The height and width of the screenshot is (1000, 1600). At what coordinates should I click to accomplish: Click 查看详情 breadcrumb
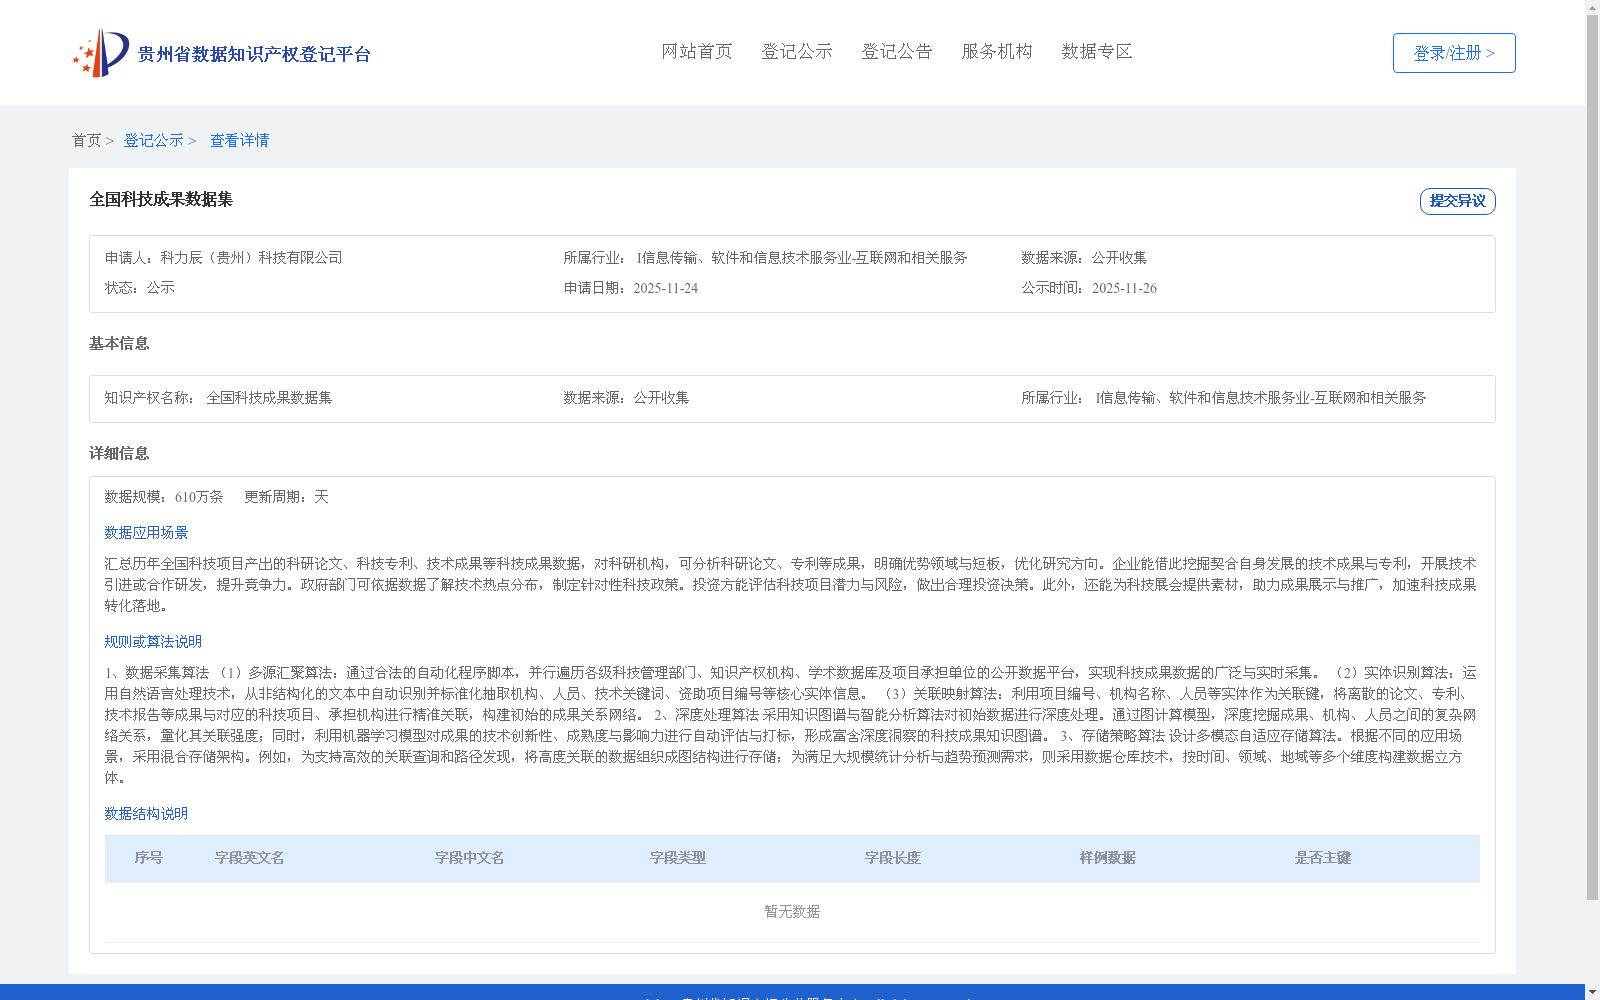tap(239, 140)
